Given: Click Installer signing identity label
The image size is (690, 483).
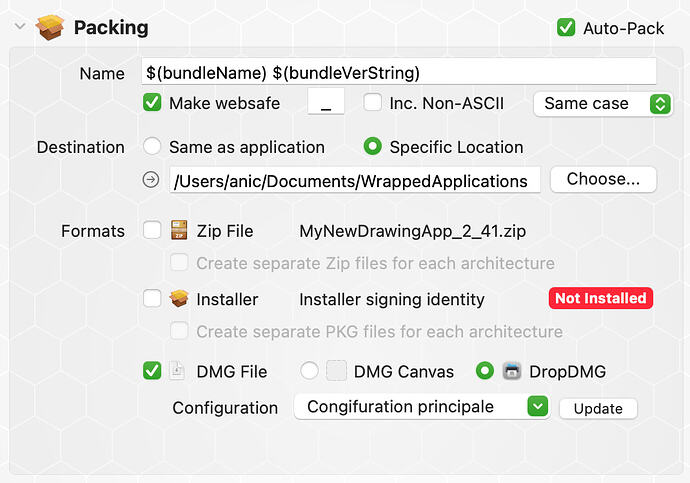Looking at the screenshot, I should coord(392,300).
